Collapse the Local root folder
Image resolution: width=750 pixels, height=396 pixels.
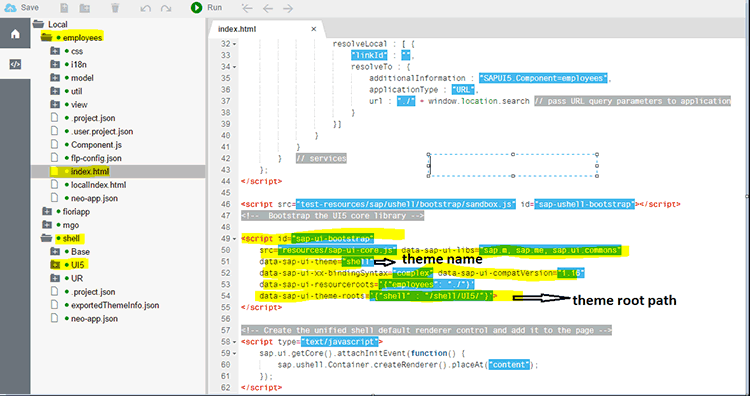(39, 24)
